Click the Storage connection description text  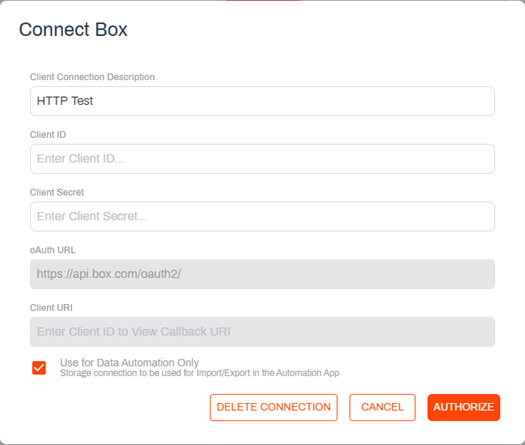click(200, 373)
